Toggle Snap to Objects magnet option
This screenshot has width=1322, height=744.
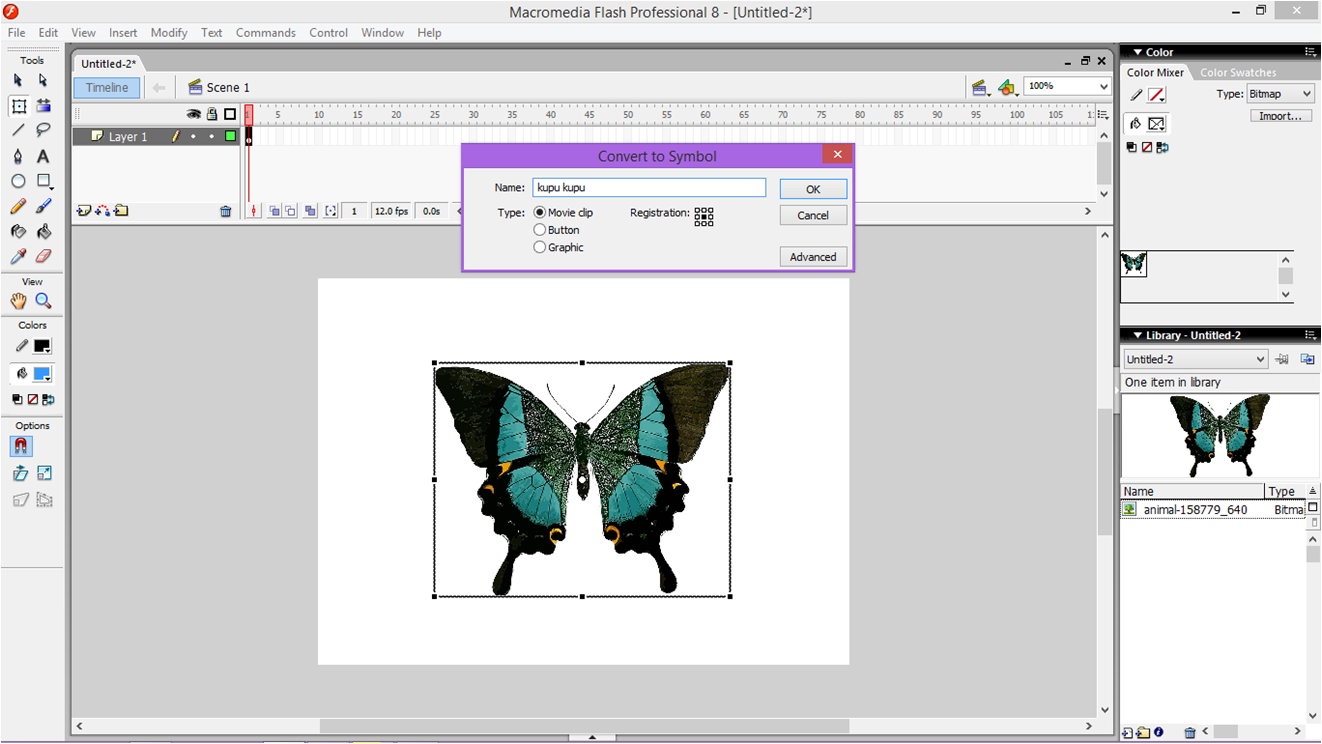[x=20, y=446]
